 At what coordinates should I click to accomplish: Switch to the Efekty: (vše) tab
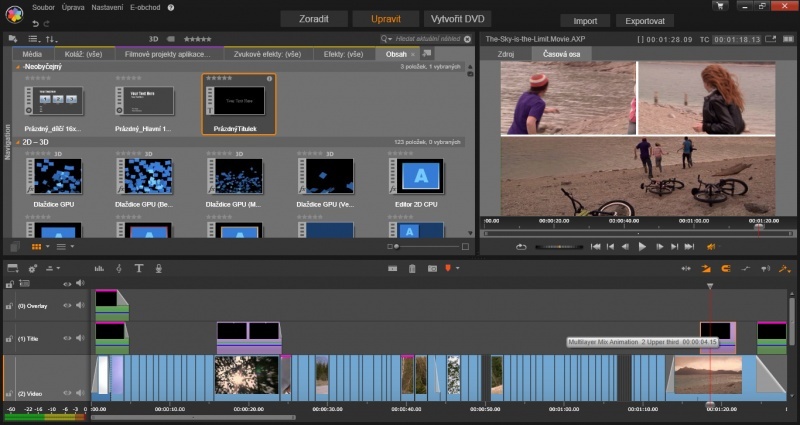(x=341, y=53)
